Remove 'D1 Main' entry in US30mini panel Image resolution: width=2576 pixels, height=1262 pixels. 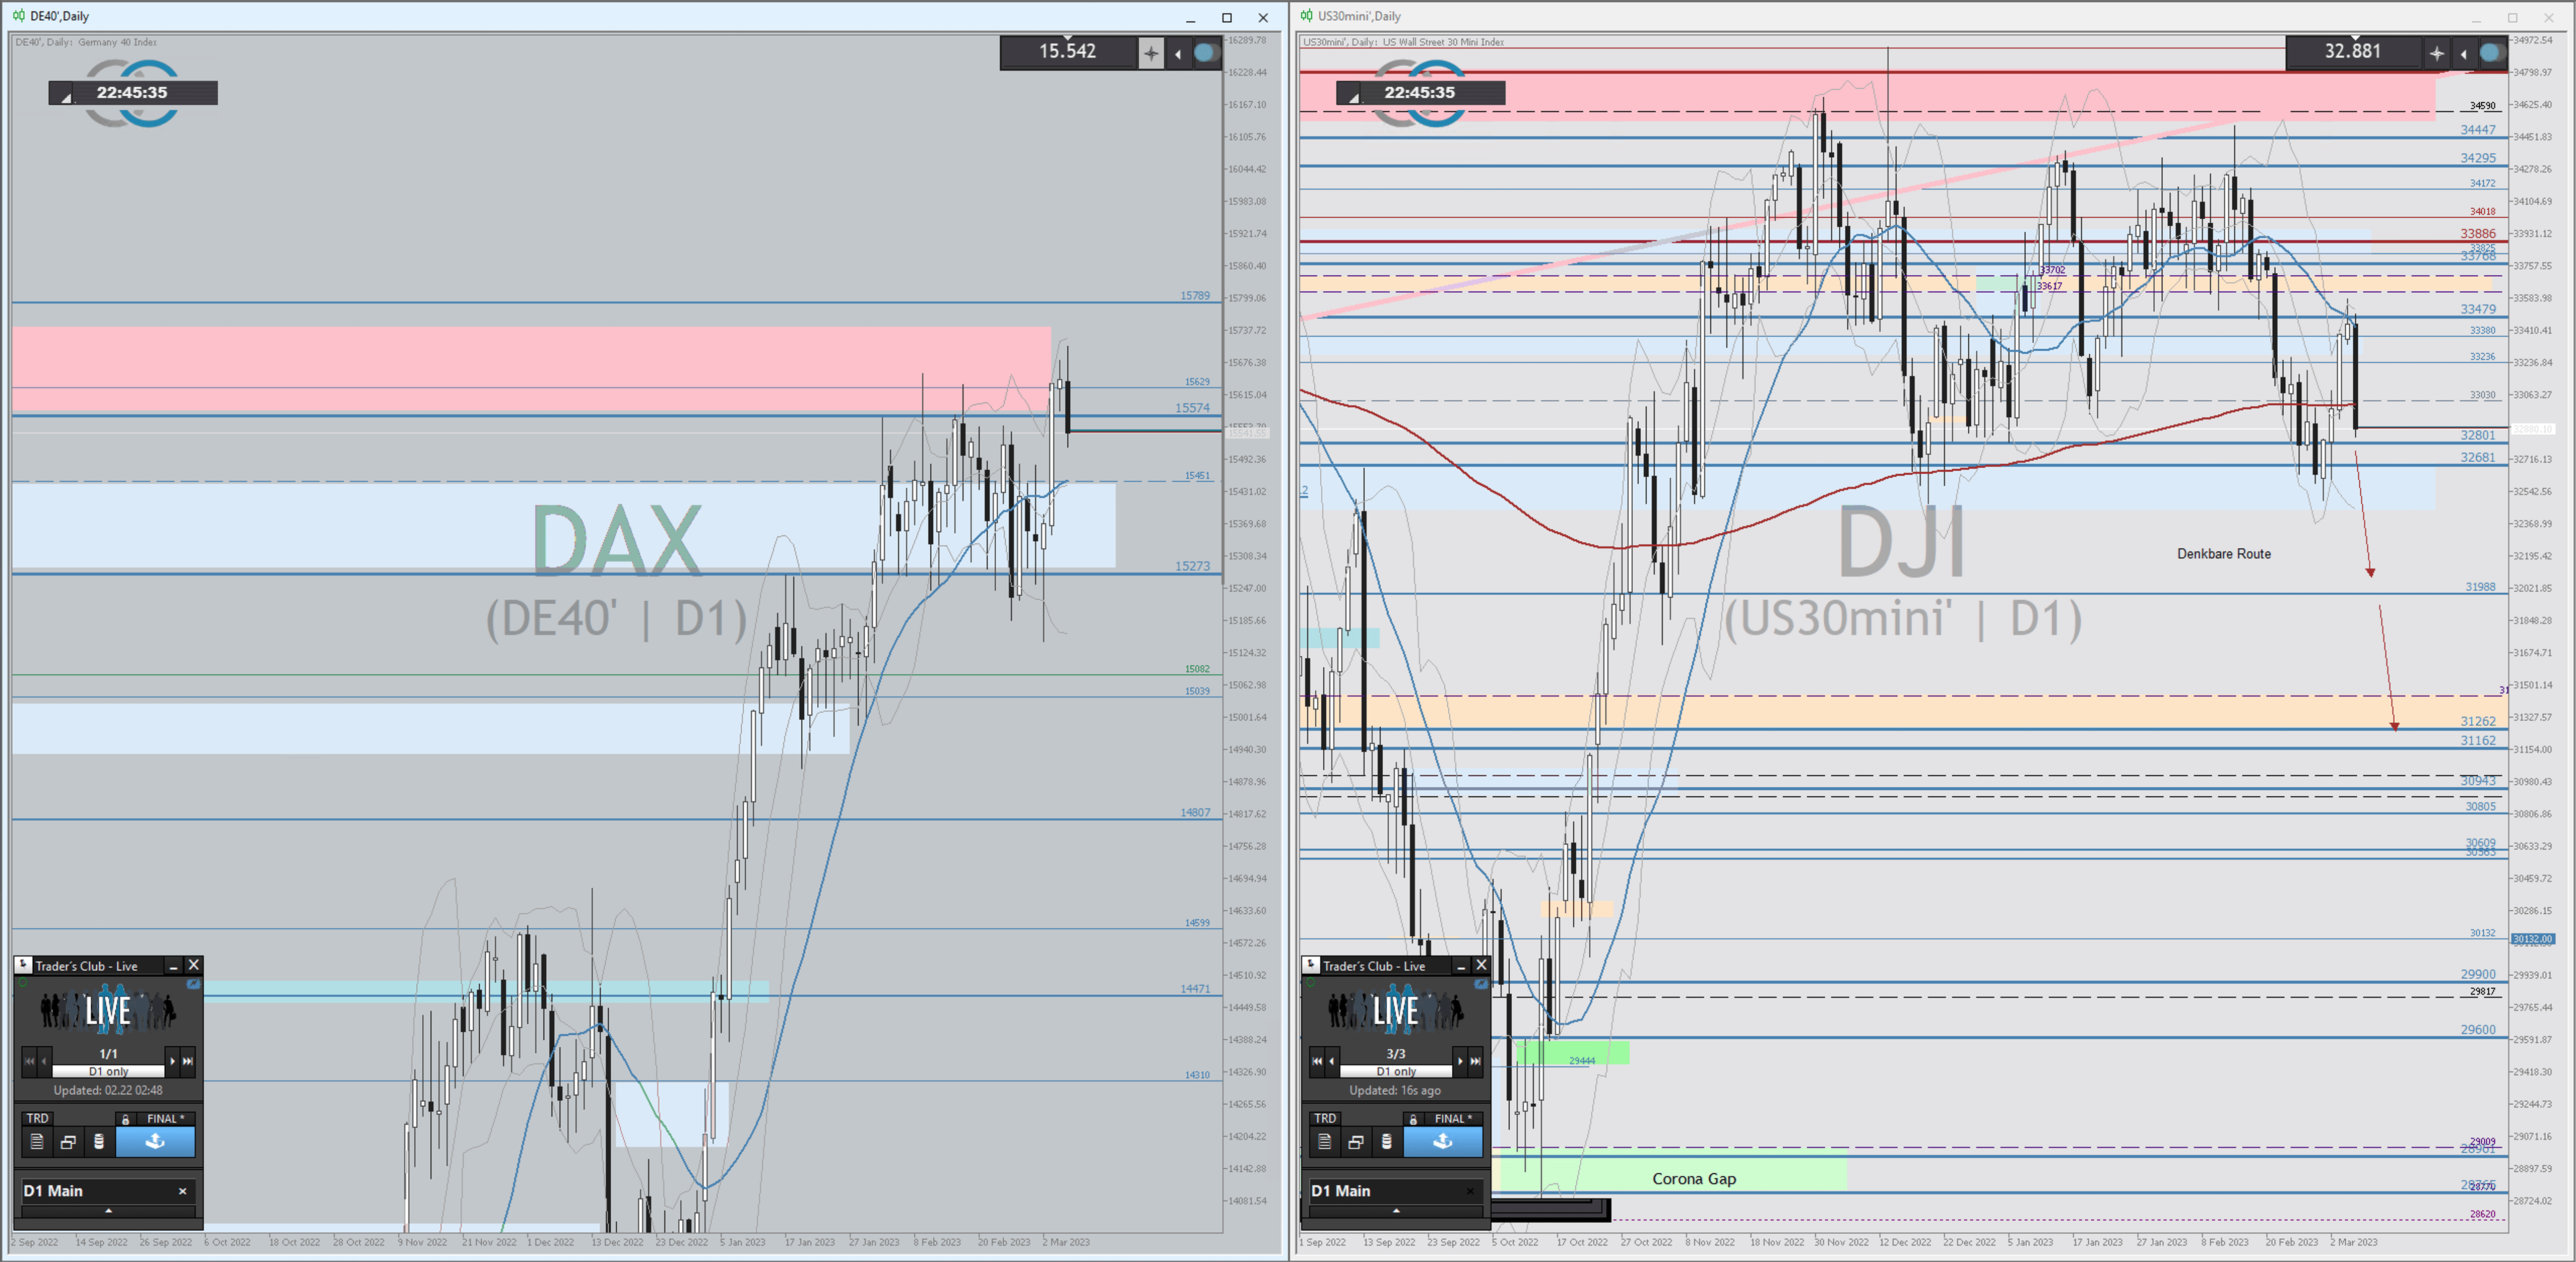point(1470,1191)
